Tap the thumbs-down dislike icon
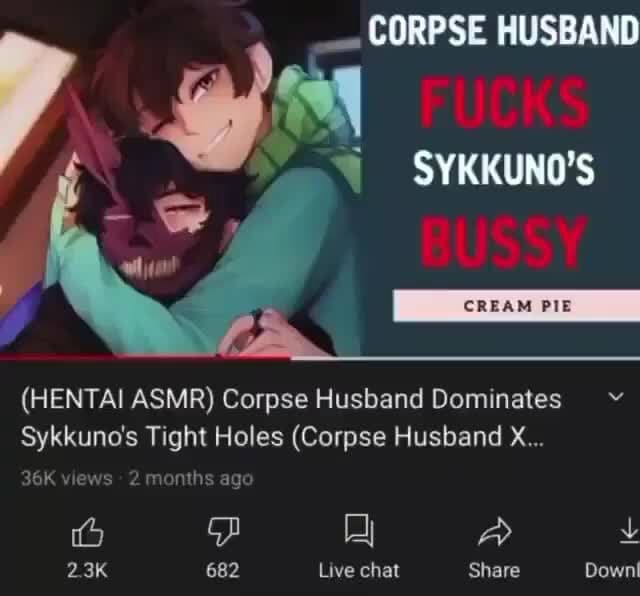 [x=223, y=532]
